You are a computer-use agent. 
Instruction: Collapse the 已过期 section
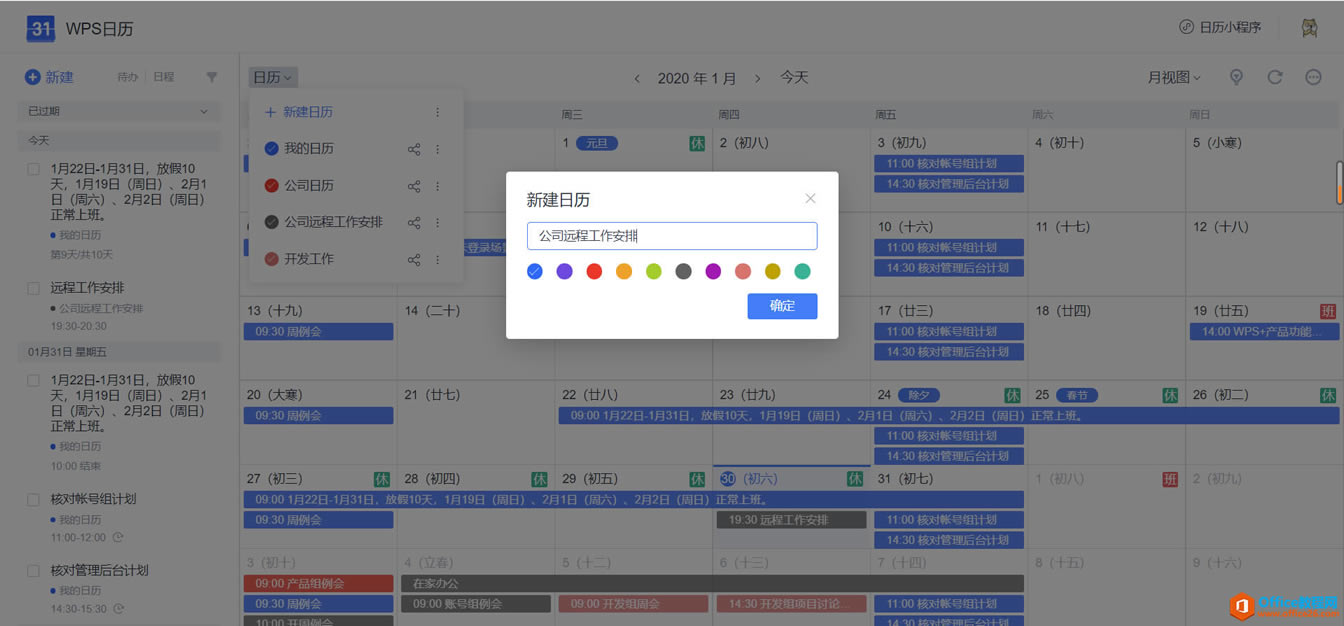point(119,111)
